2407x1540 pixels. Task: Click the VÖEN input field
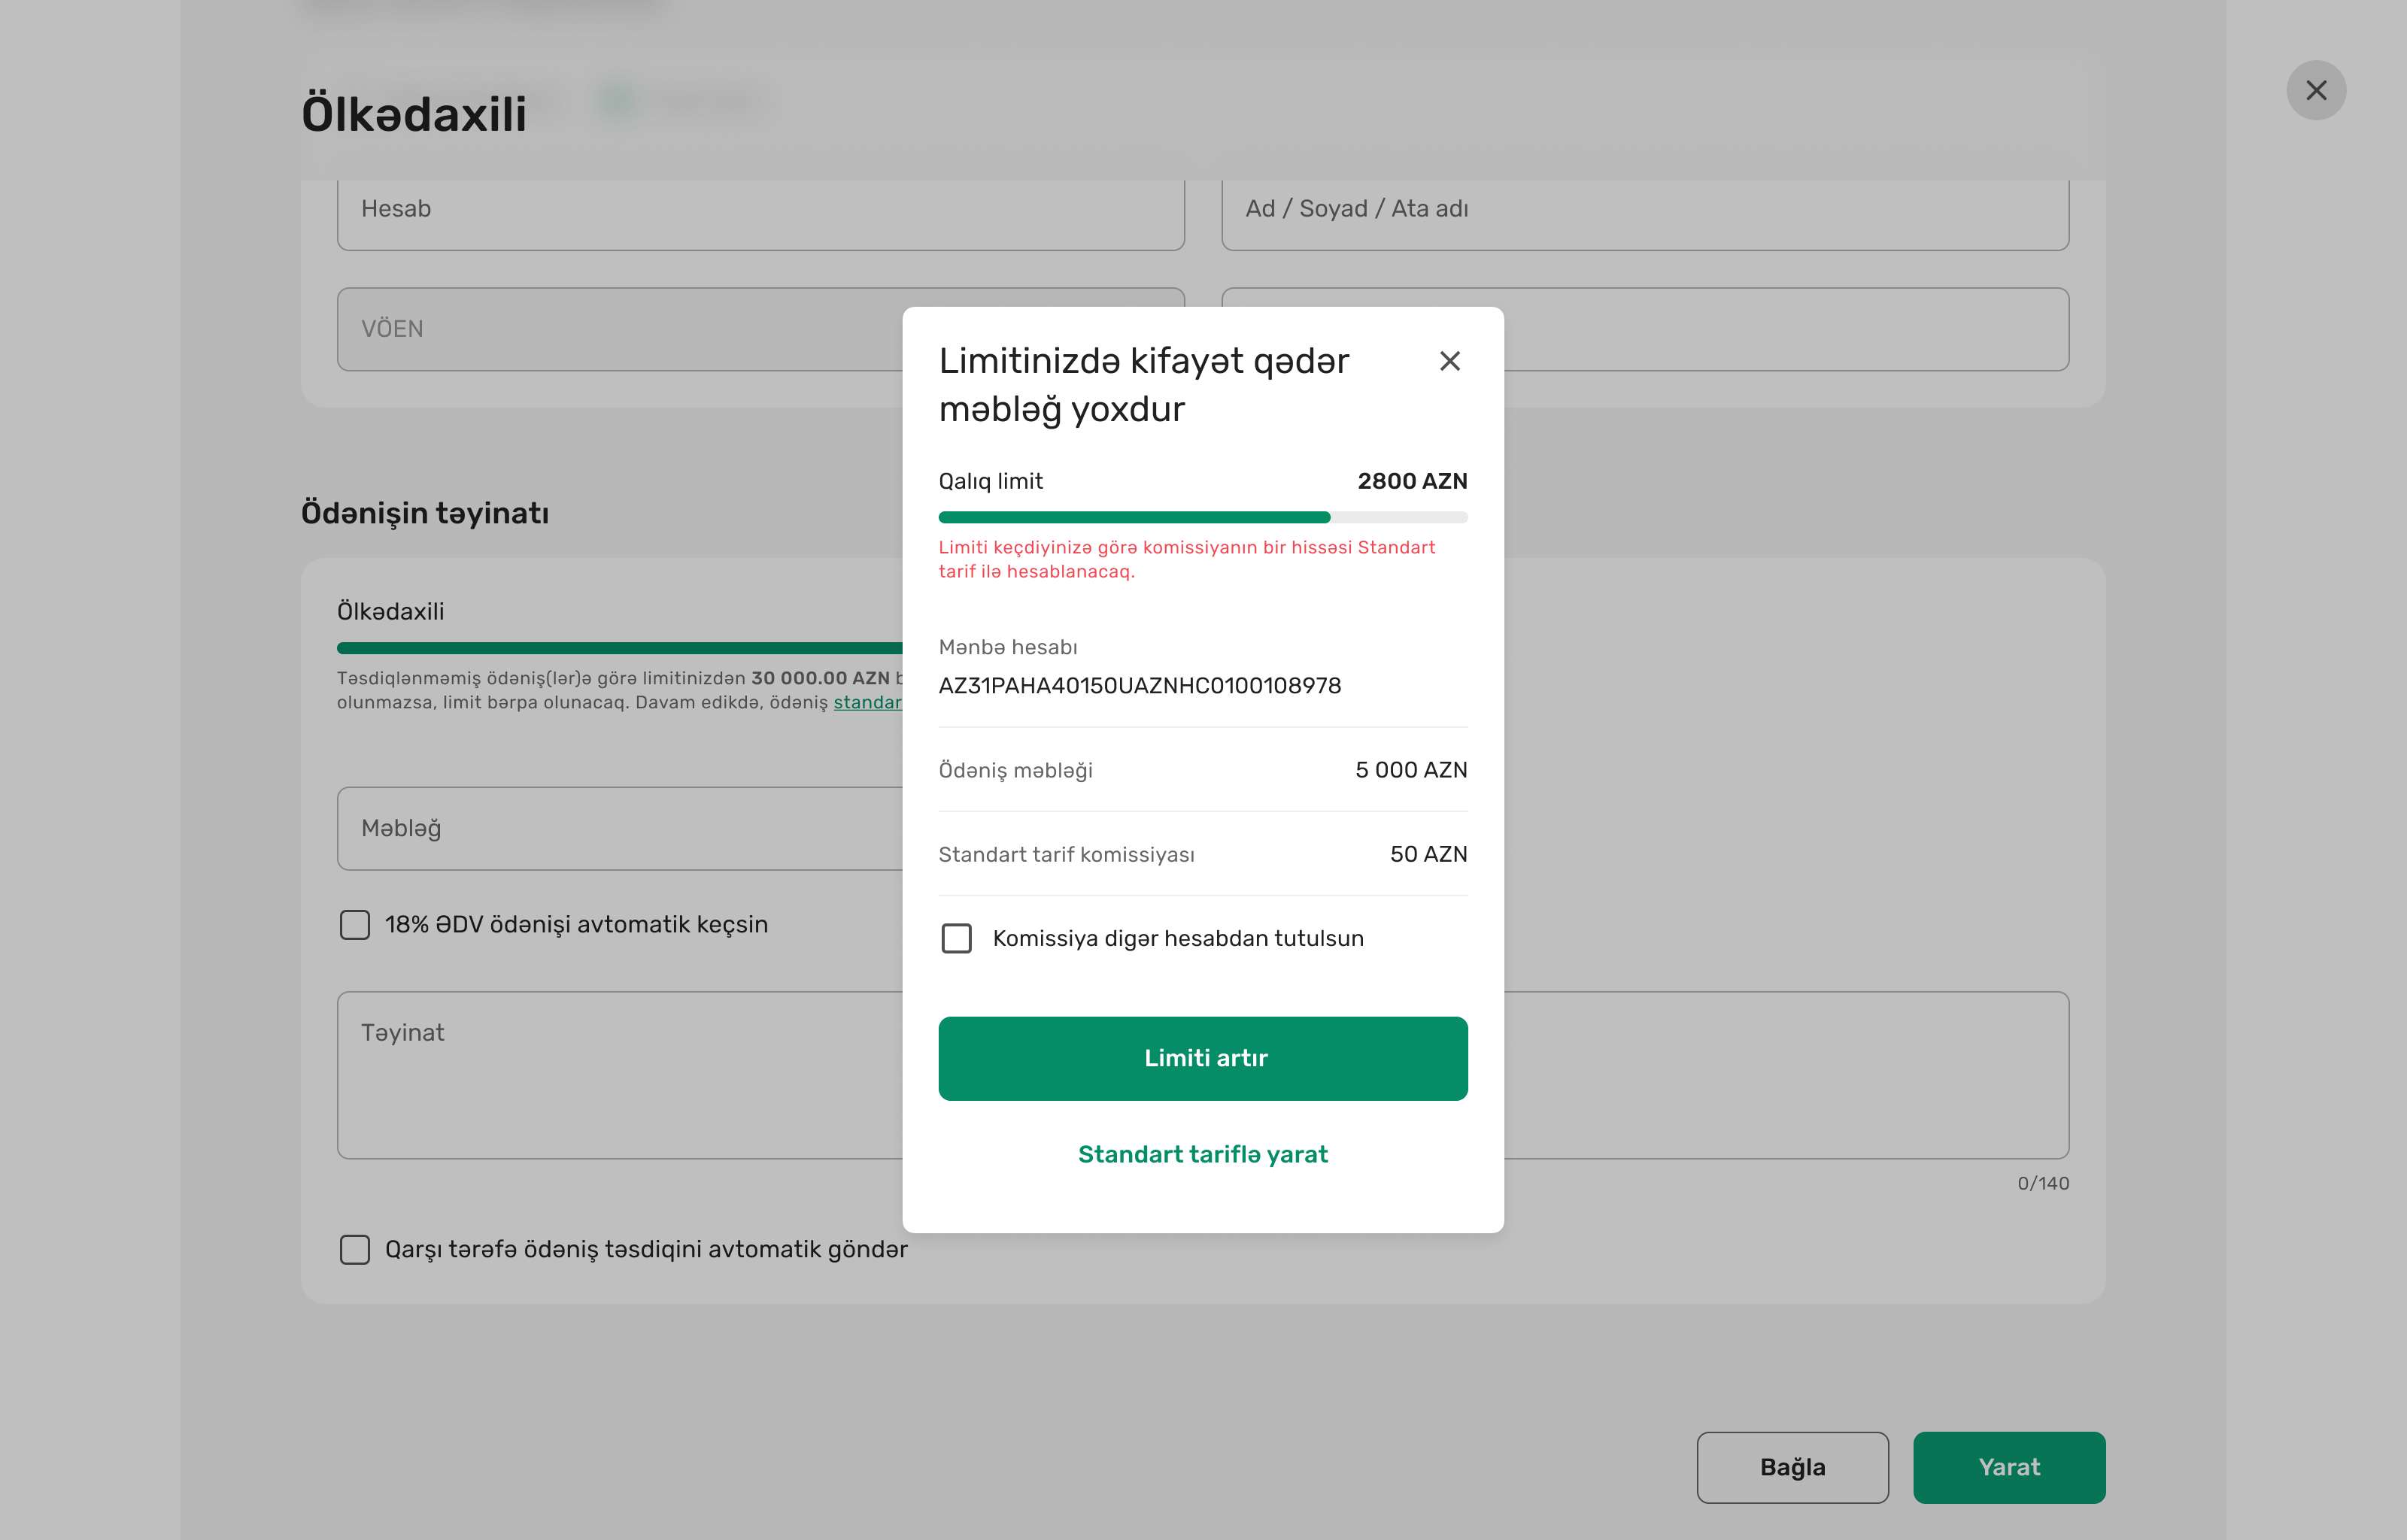point(620,329)
